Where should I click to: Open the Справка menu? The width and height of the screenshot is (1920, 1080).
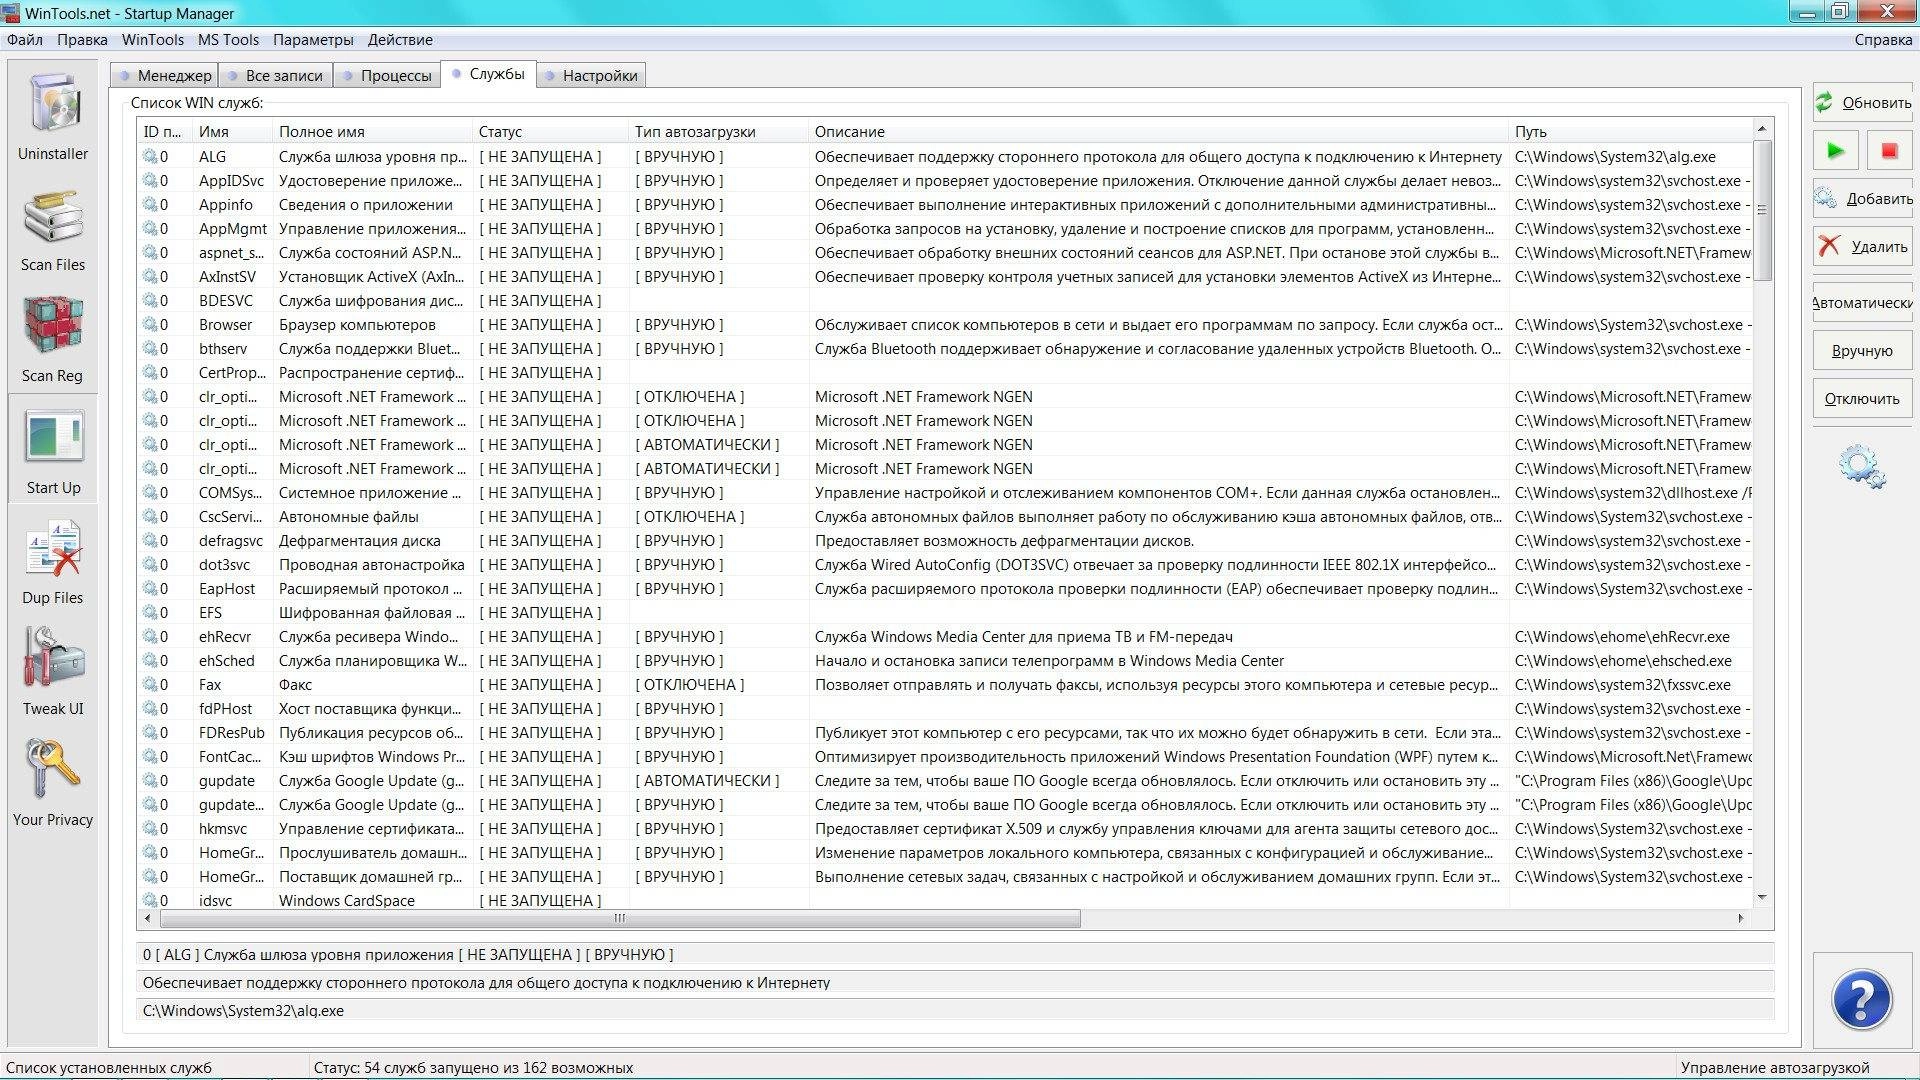coord(1883,40)
